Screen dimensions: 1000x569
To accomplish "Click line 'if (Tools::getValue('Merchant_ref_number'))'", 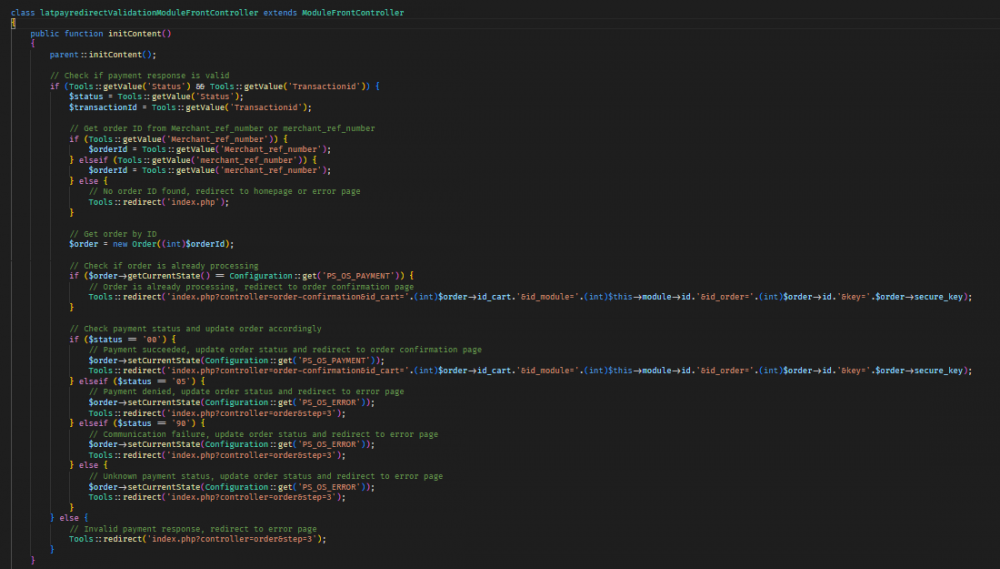I will (179, 139).
